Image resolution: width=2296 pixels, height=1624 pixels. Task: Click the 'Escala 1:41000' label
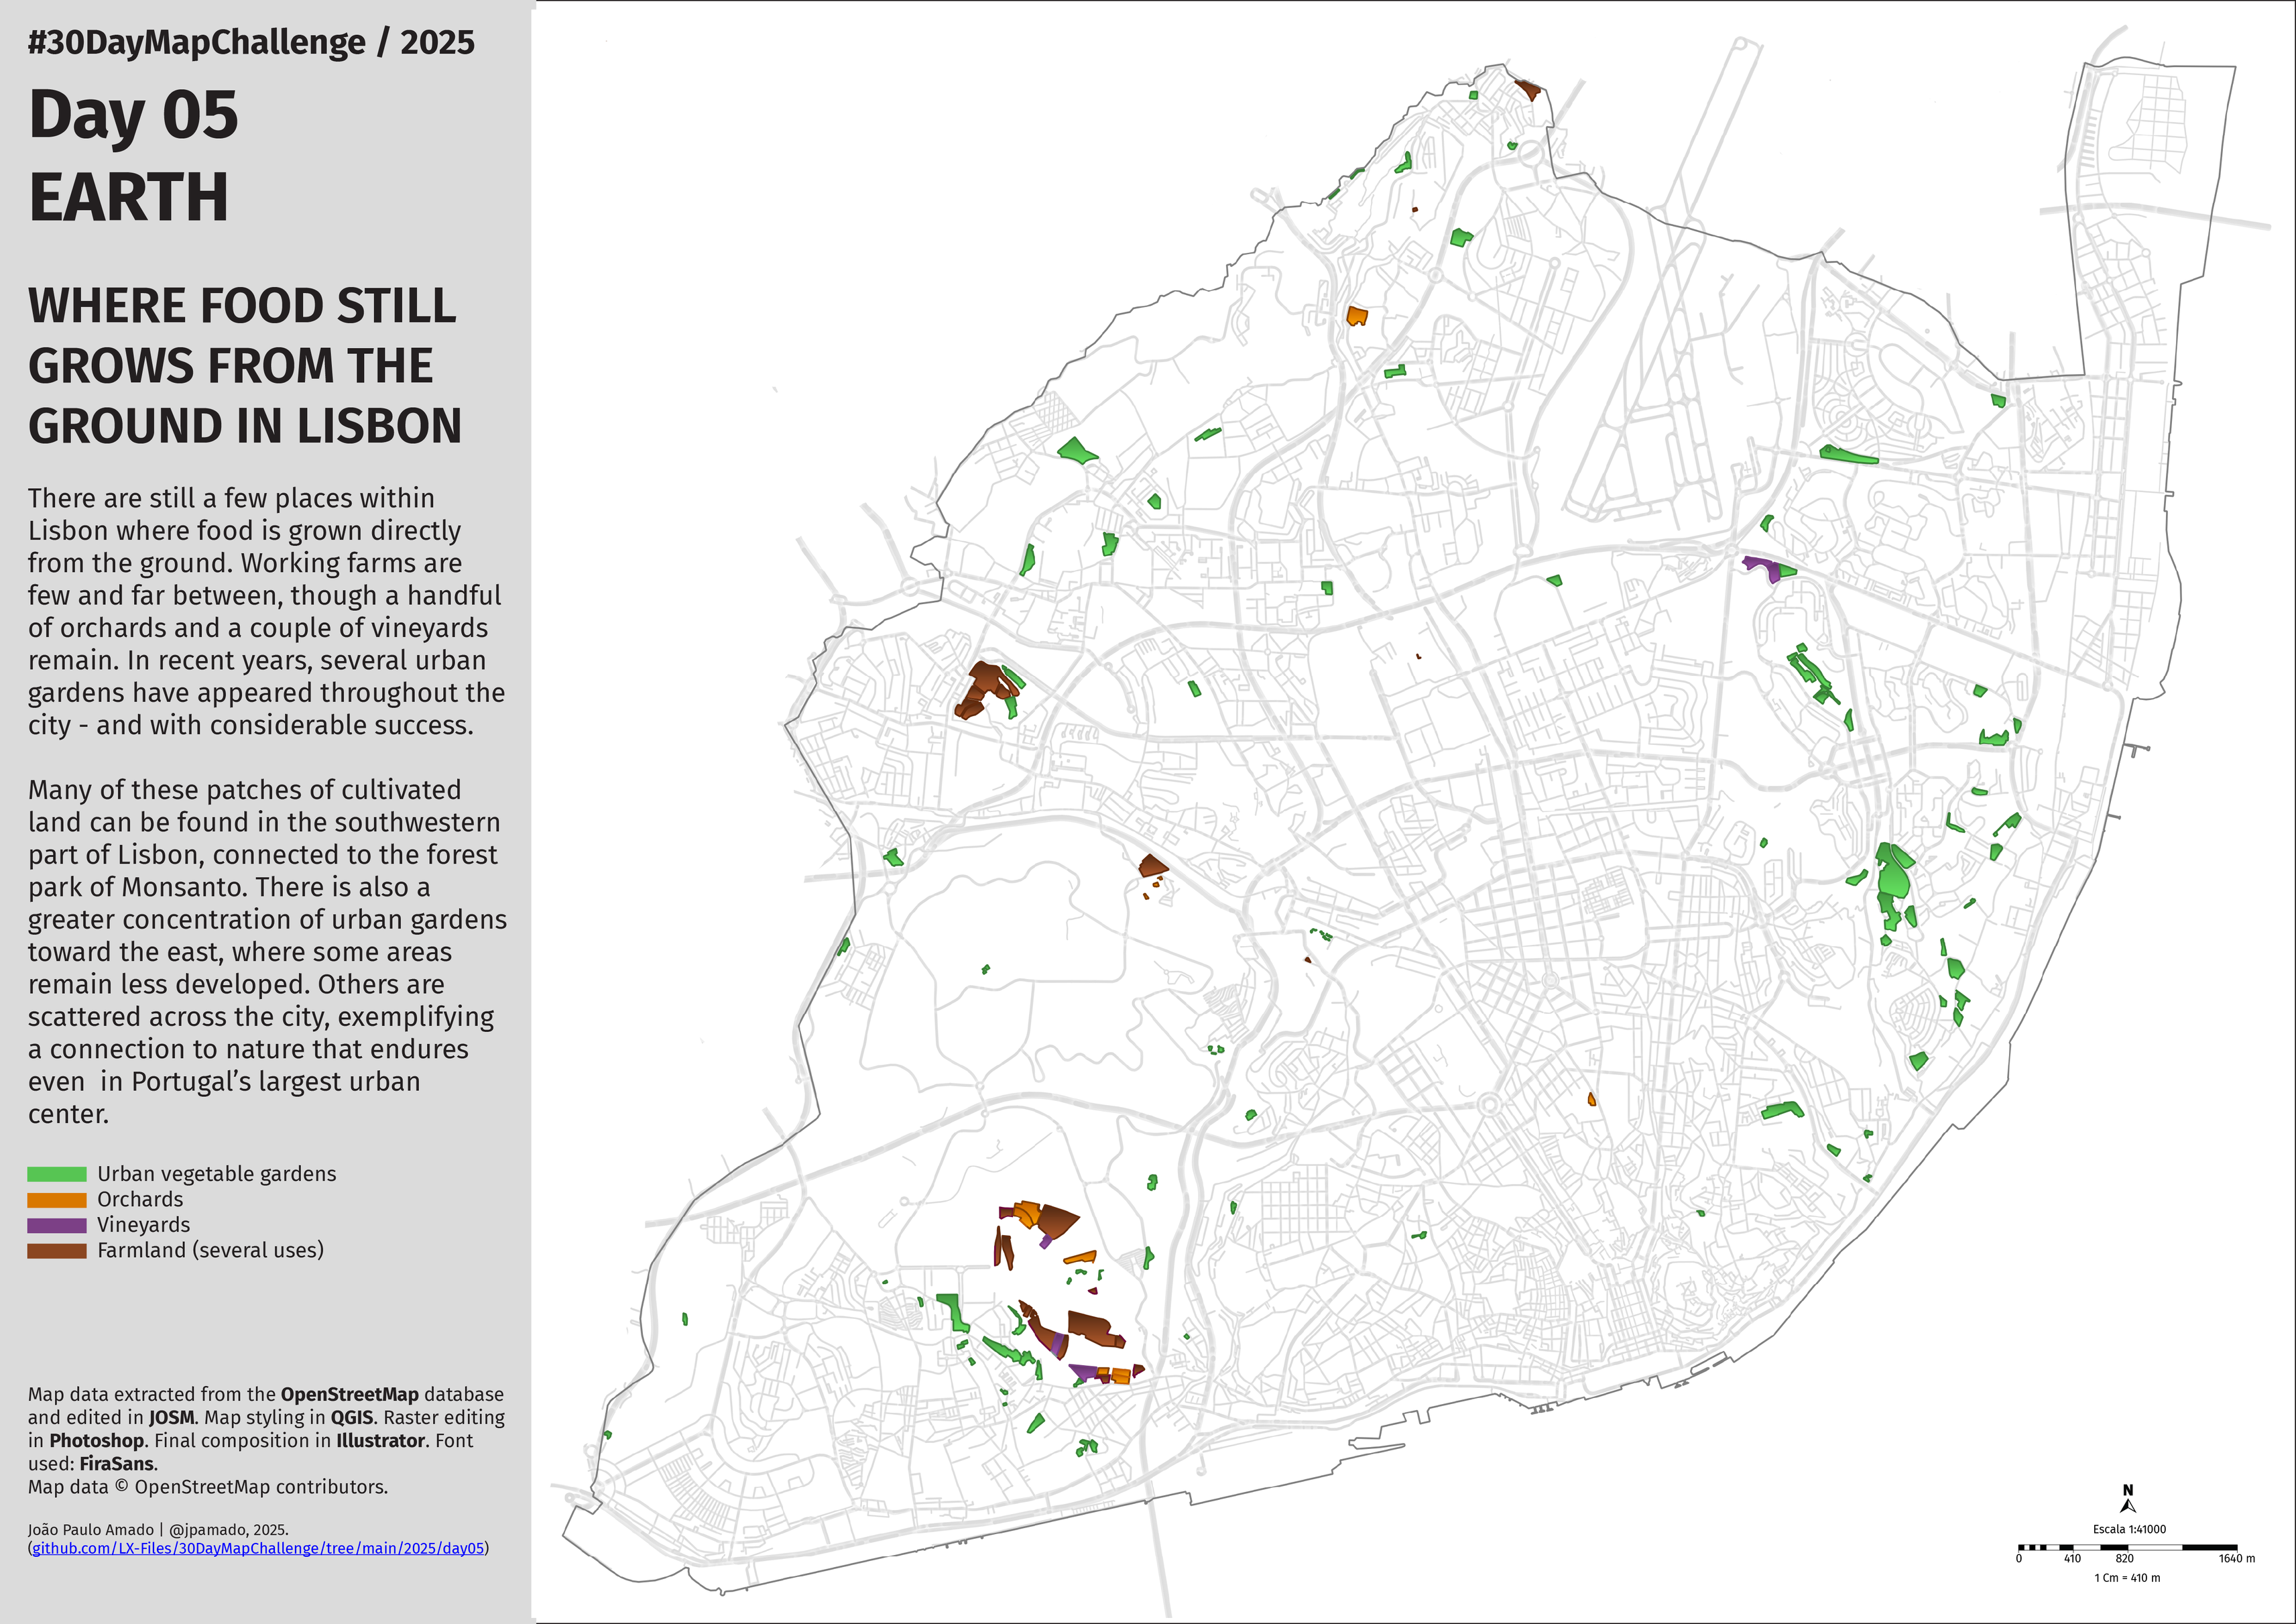point(2129,1529)
